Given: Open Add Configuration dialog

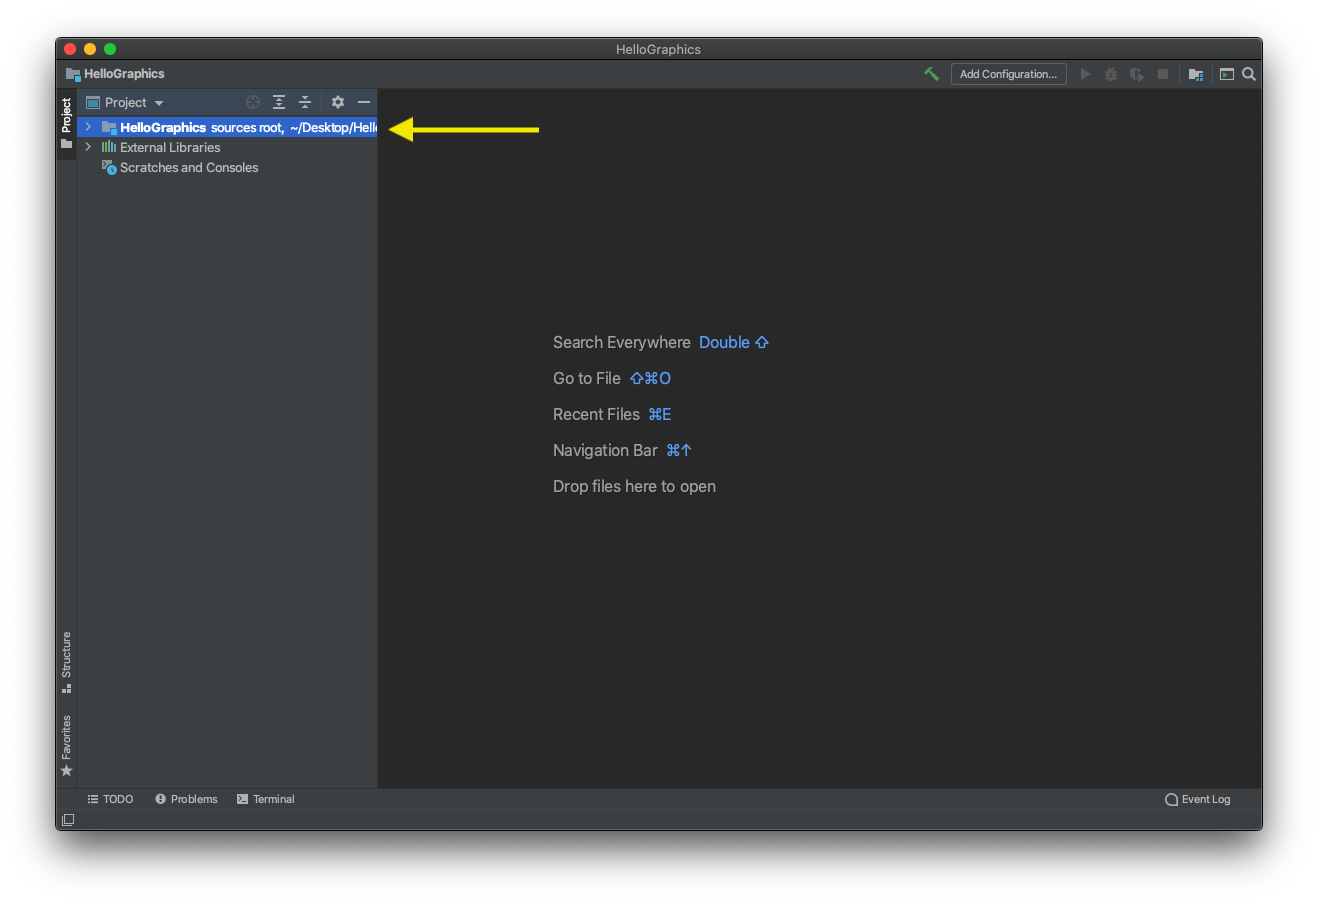Looking at the screenshot, I should pyautogui.click(x=1008, y=74).
